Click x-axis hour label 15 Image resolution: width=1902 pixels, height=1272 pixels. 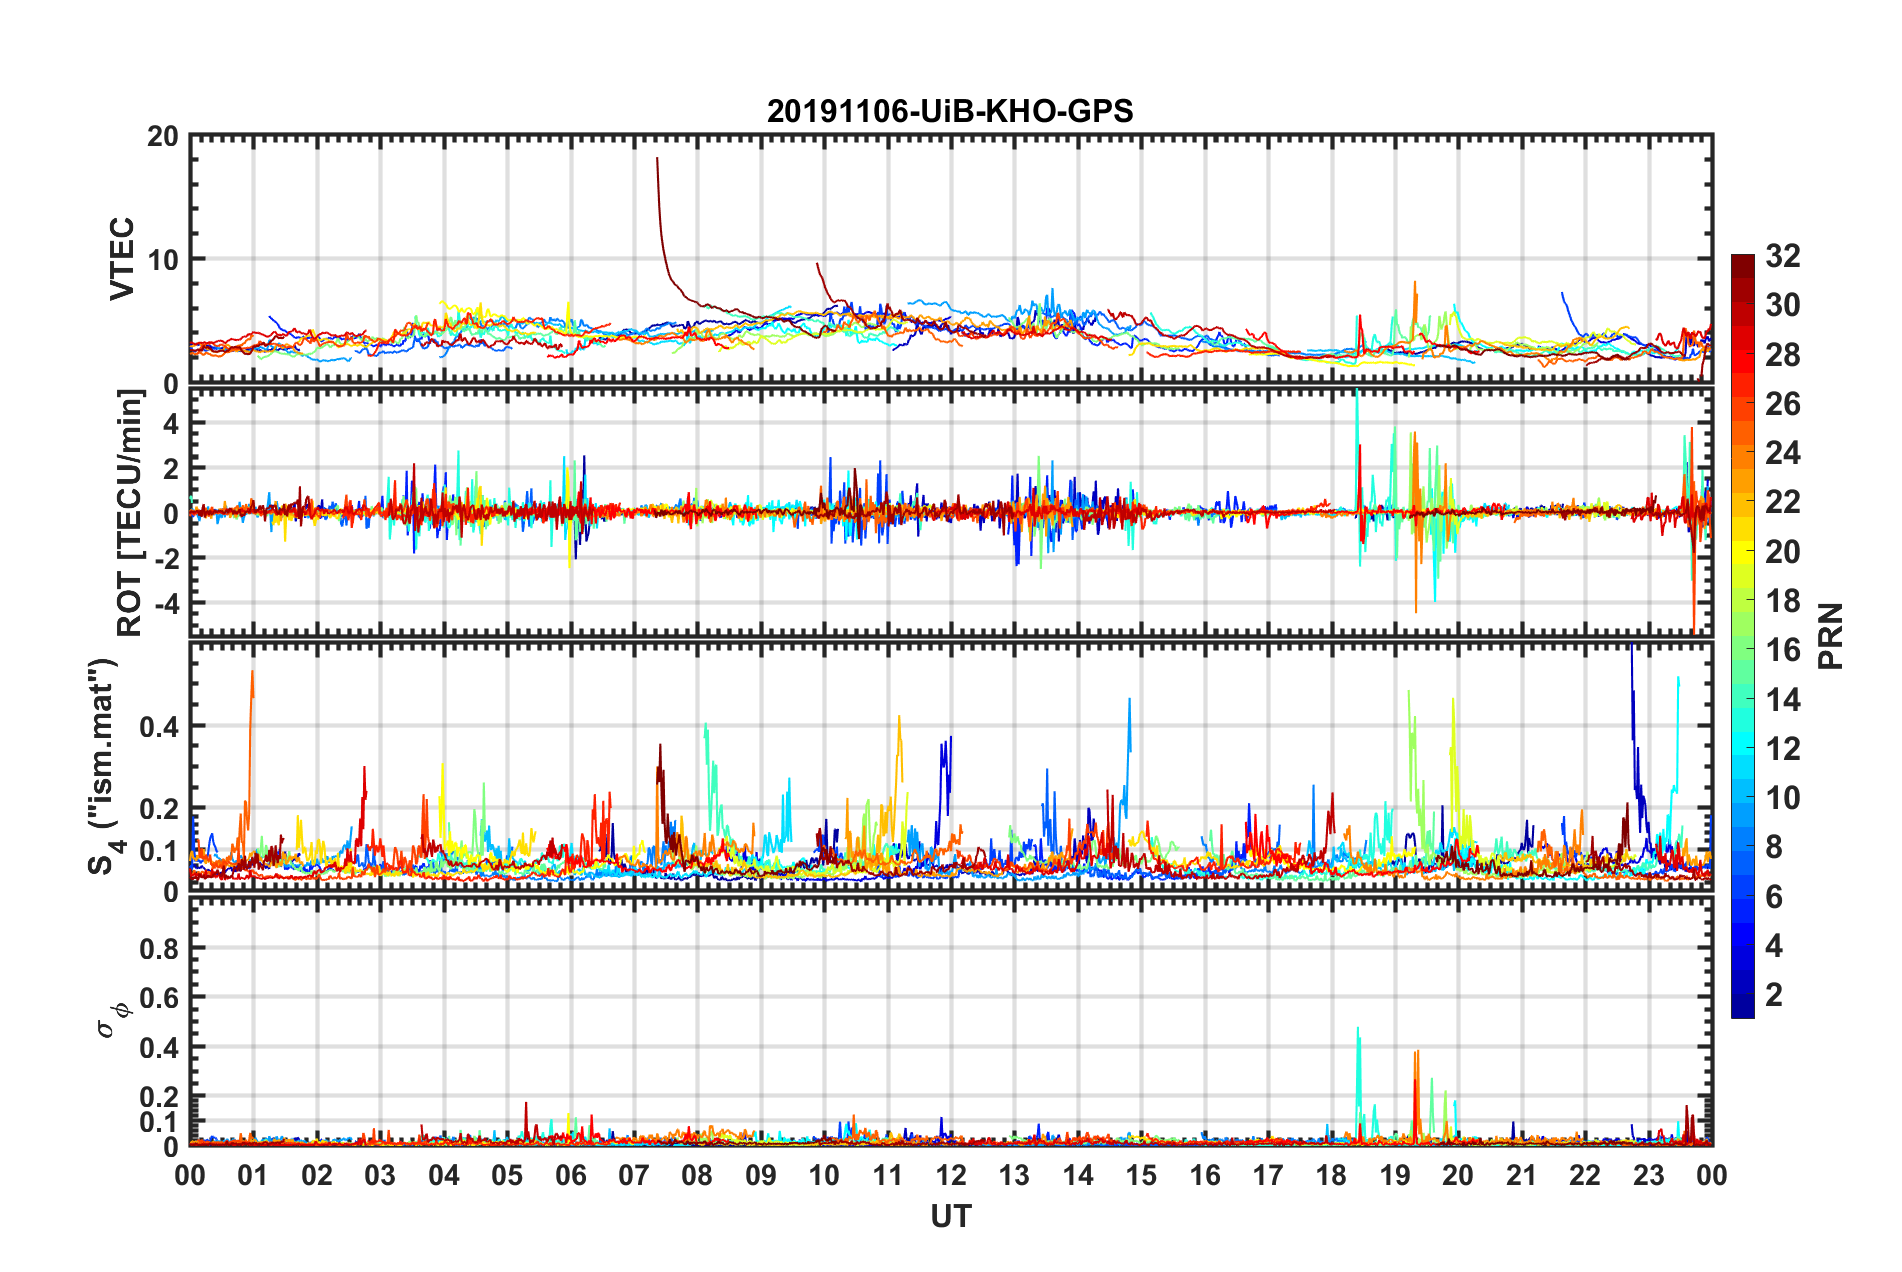pyautogui.click(x=1141, y=1175)
